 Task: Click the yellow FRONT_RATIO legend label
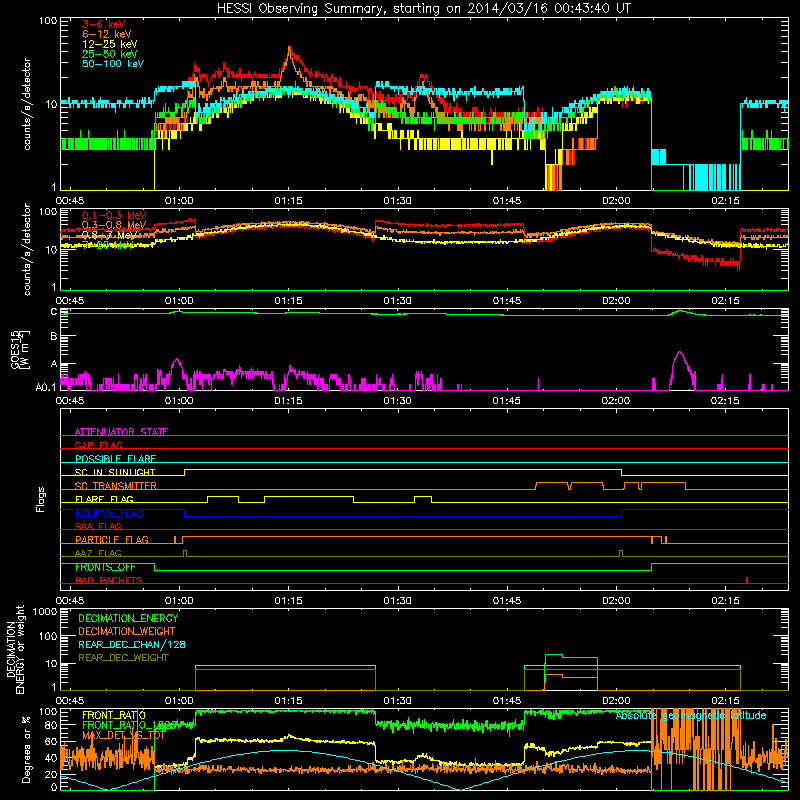pos(114,715)
